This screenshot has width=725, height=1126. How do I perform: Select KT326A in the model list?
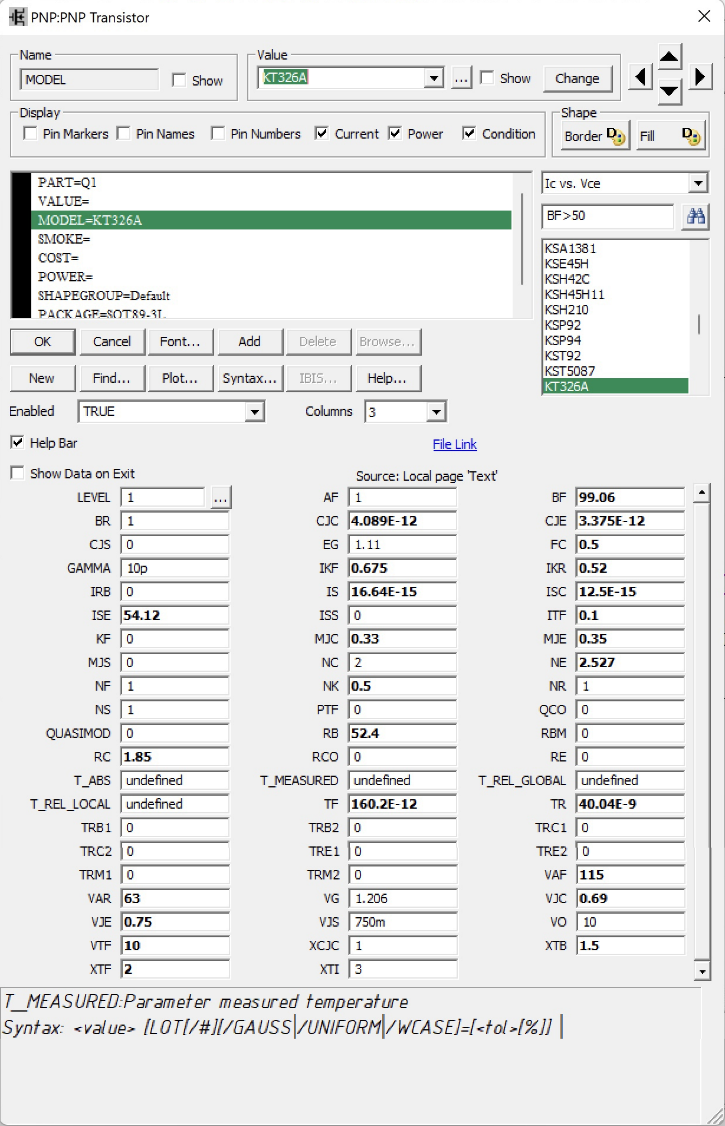[615, 386]
